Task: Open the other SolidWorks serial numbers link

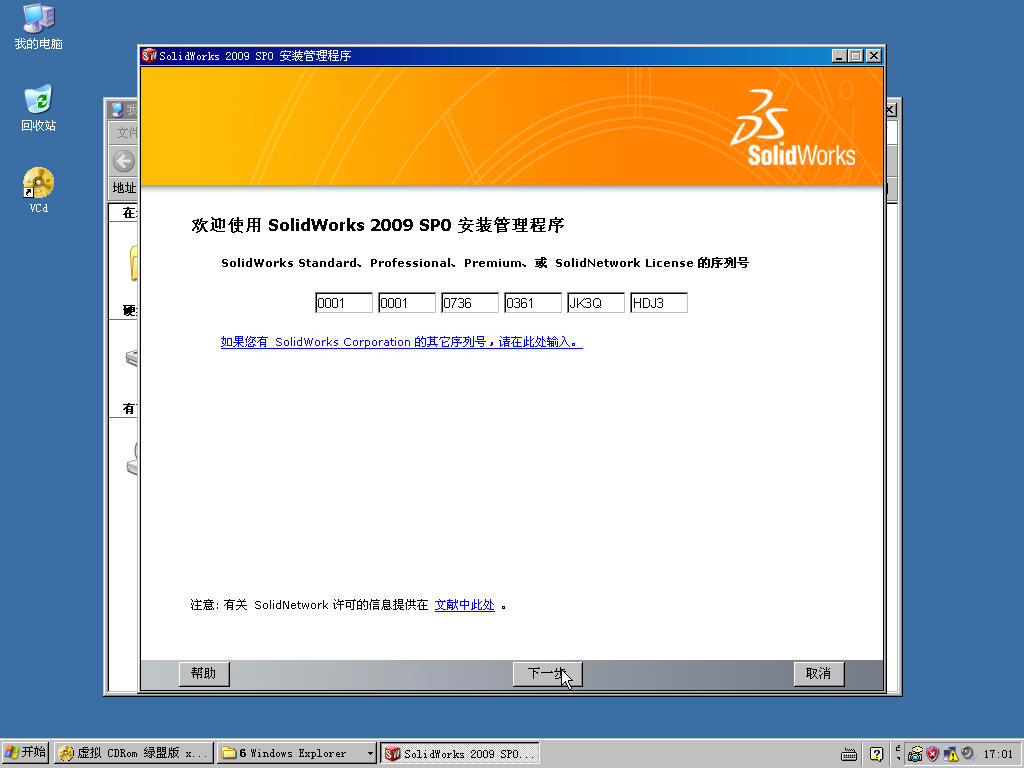Action: tap(401, 342)
